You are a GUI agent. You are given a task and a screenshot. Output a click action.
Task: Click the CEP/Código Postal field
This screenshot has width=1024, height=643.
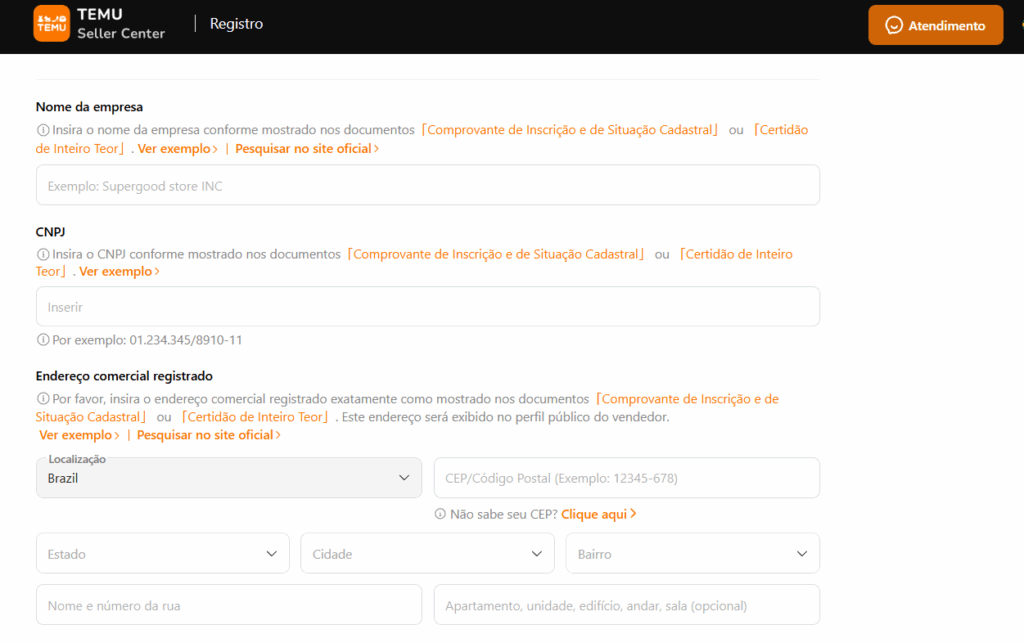(x=626, y=478)
